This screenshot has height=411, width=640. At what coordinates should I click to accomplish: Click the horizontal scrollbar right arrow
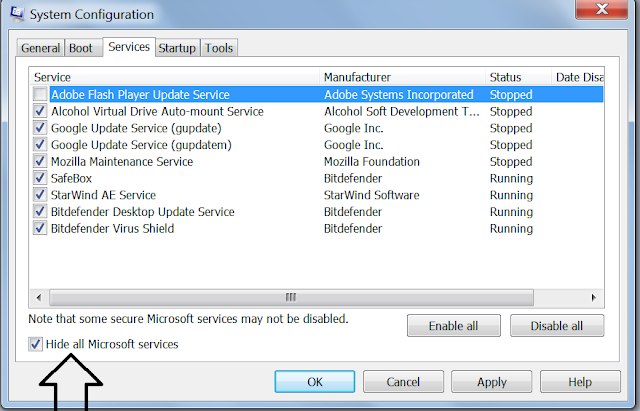point(594,298)
